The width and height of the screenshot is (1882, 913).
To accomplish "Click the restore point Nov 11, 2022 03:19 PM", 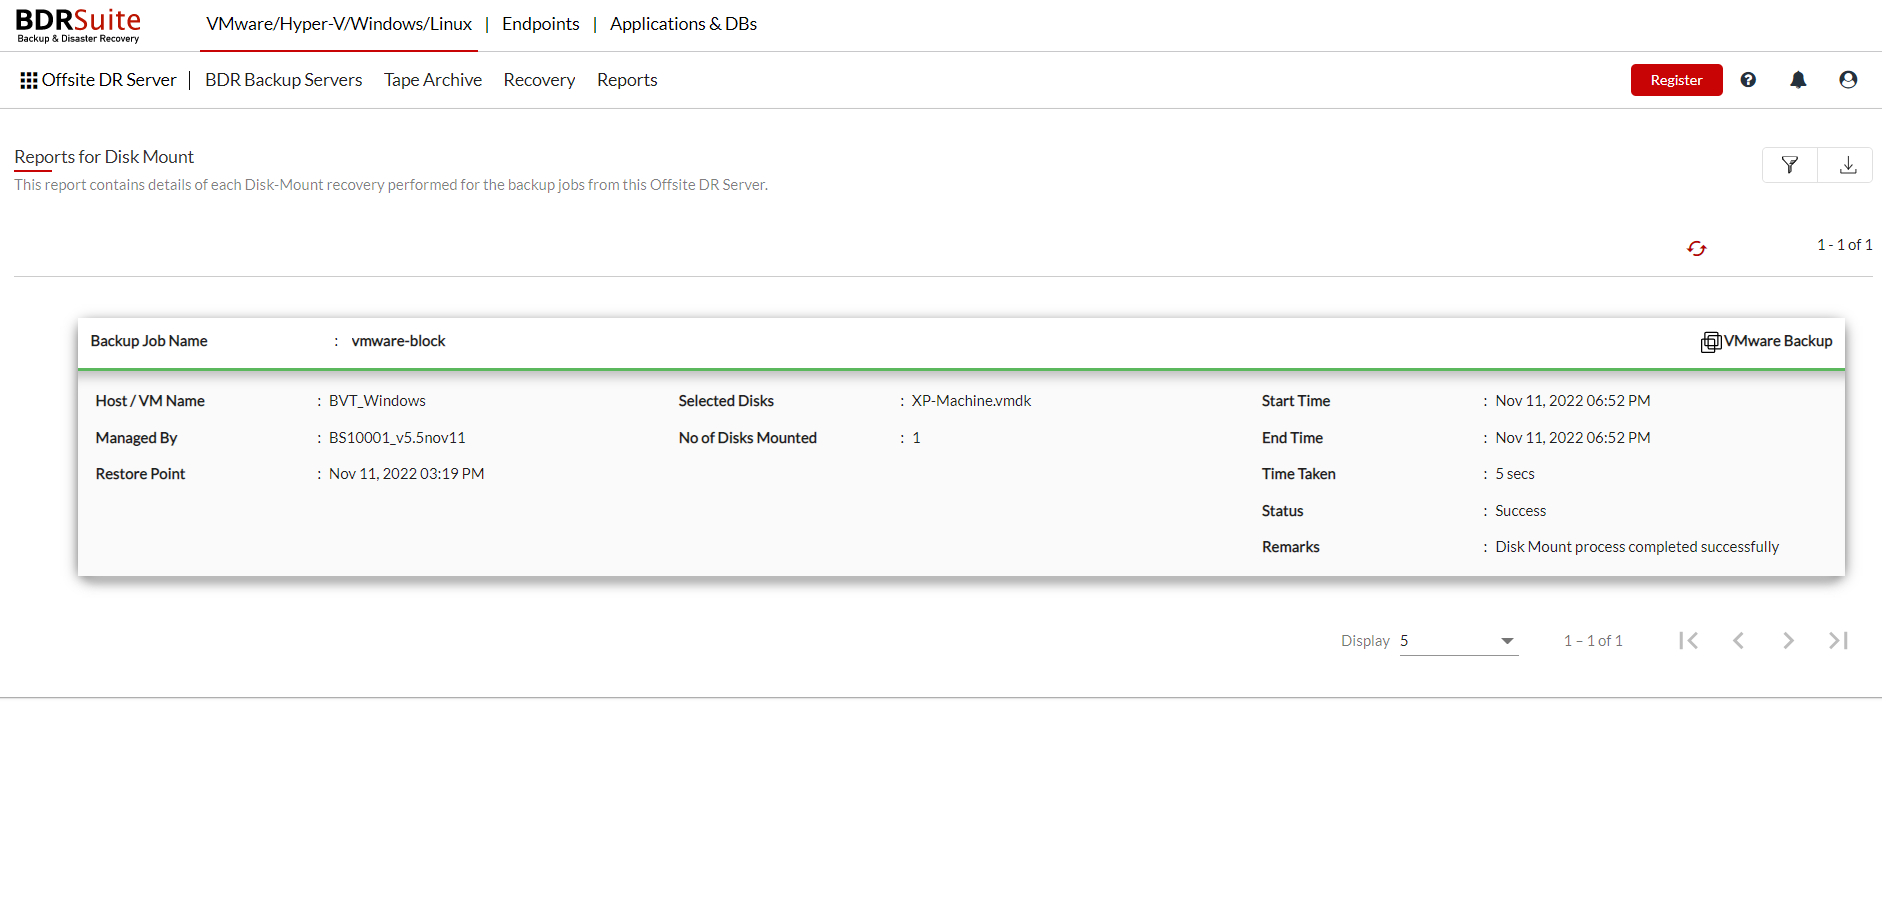I will (406, 474).
